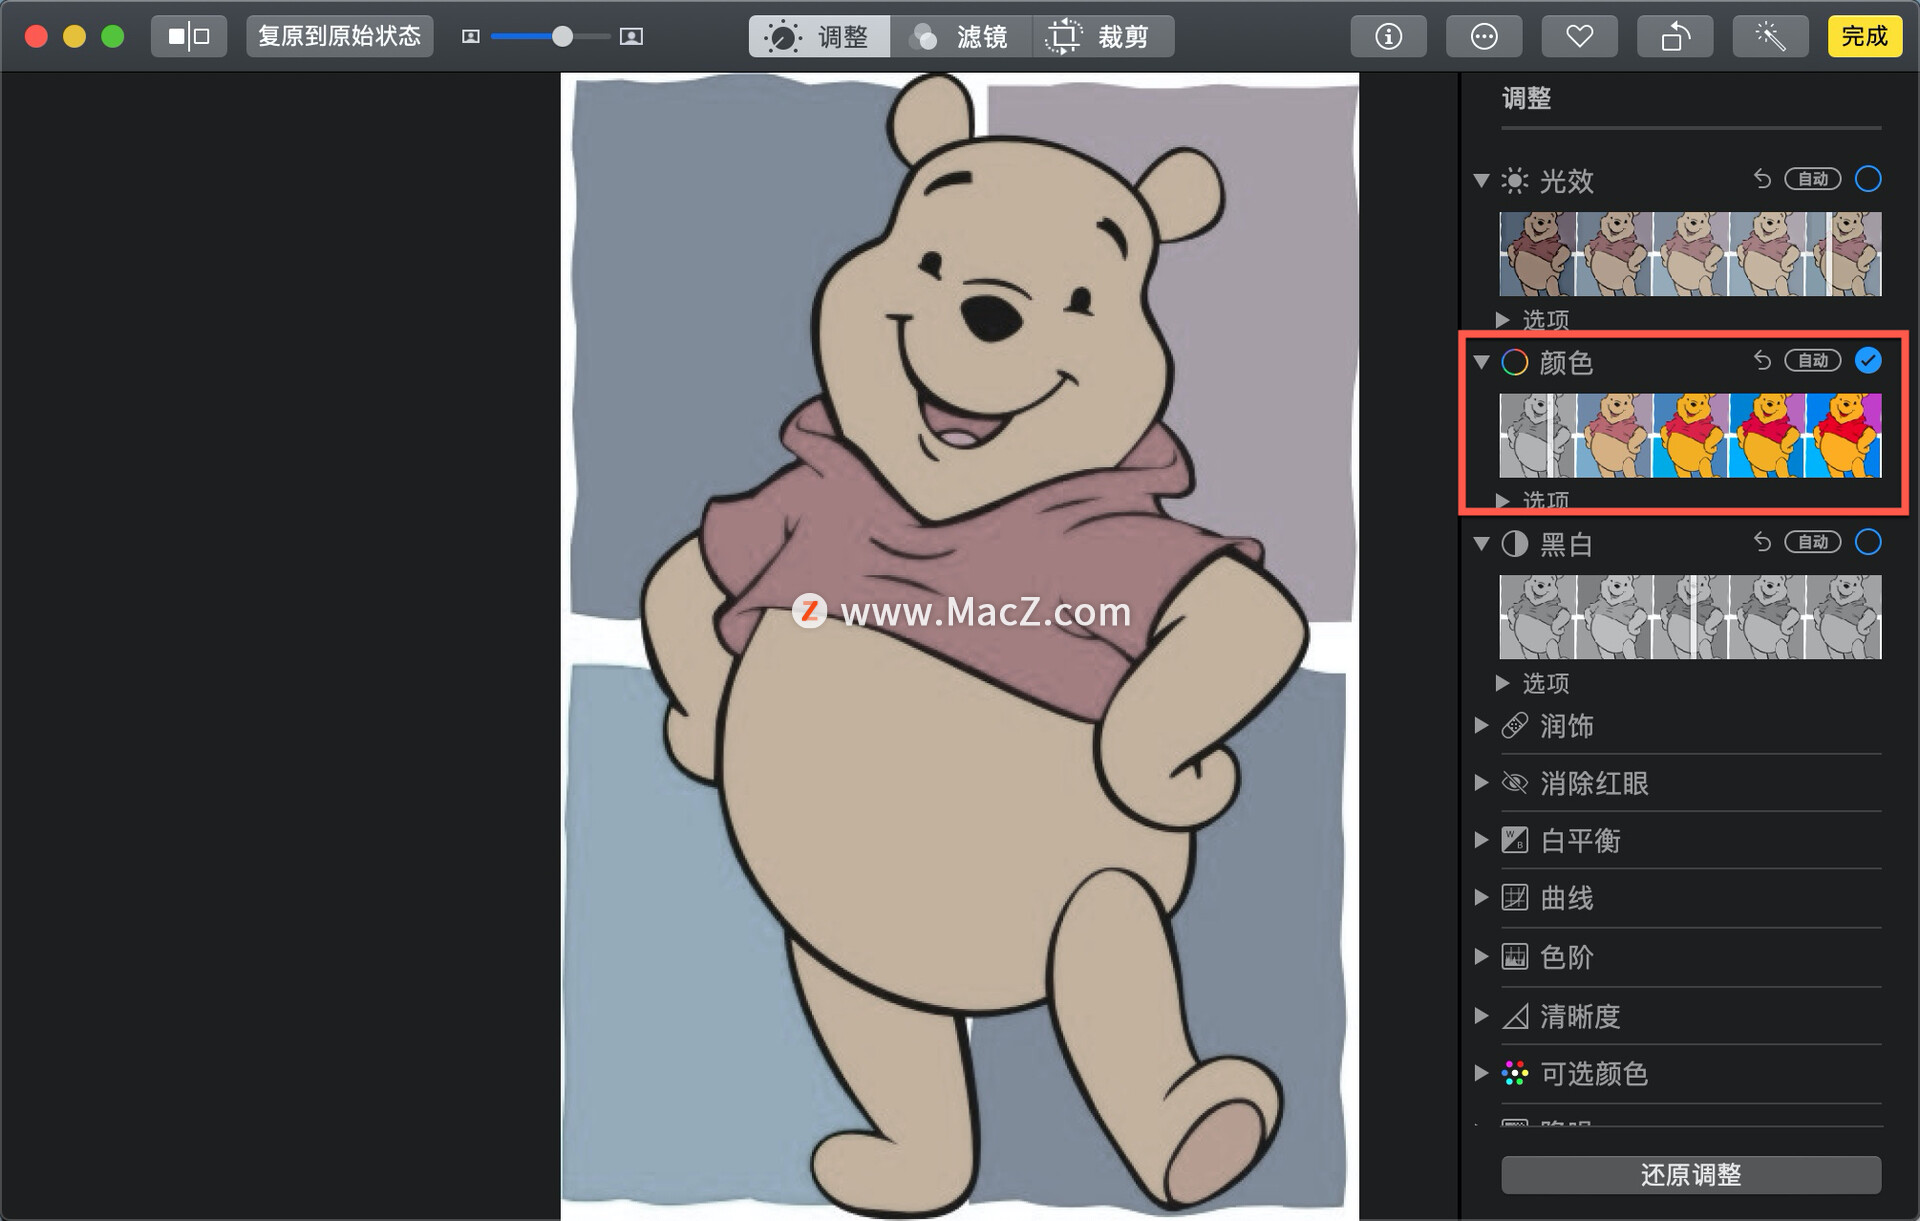Open the more options ellipsis menu
Viewport: 1920px width, 1221px height.
click(1484, 37)
